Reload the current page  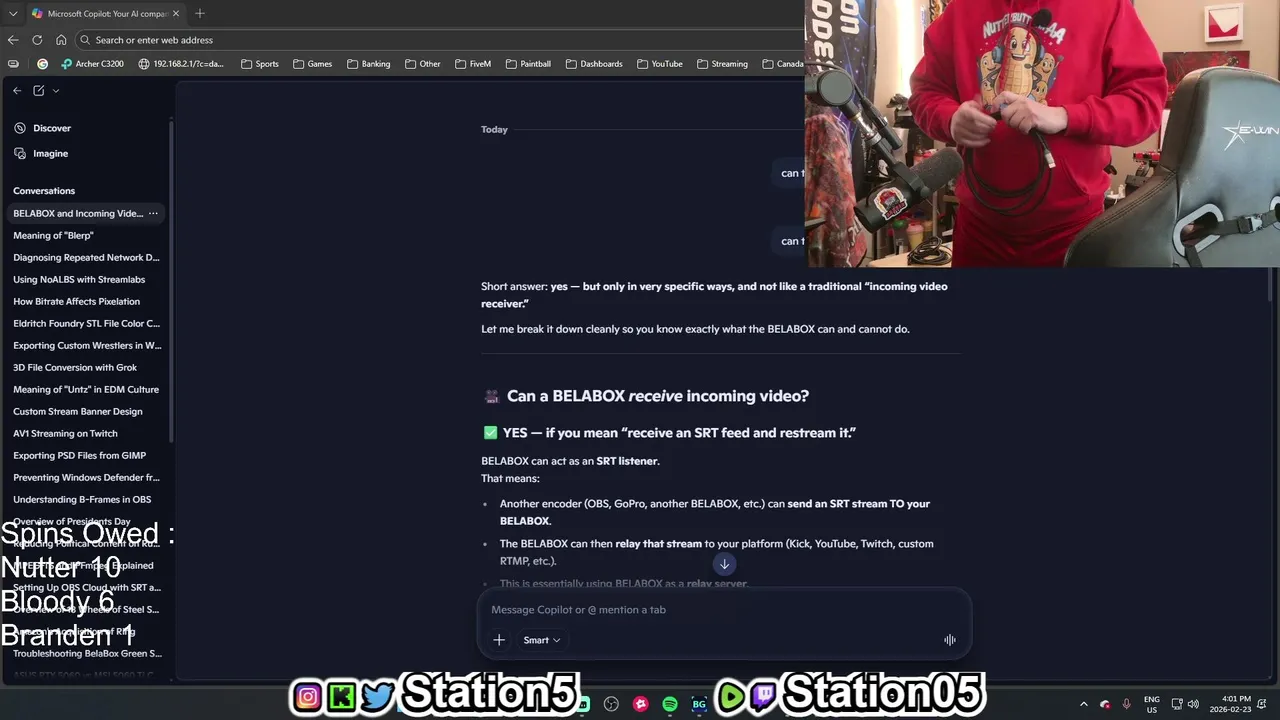pos(37,40)
